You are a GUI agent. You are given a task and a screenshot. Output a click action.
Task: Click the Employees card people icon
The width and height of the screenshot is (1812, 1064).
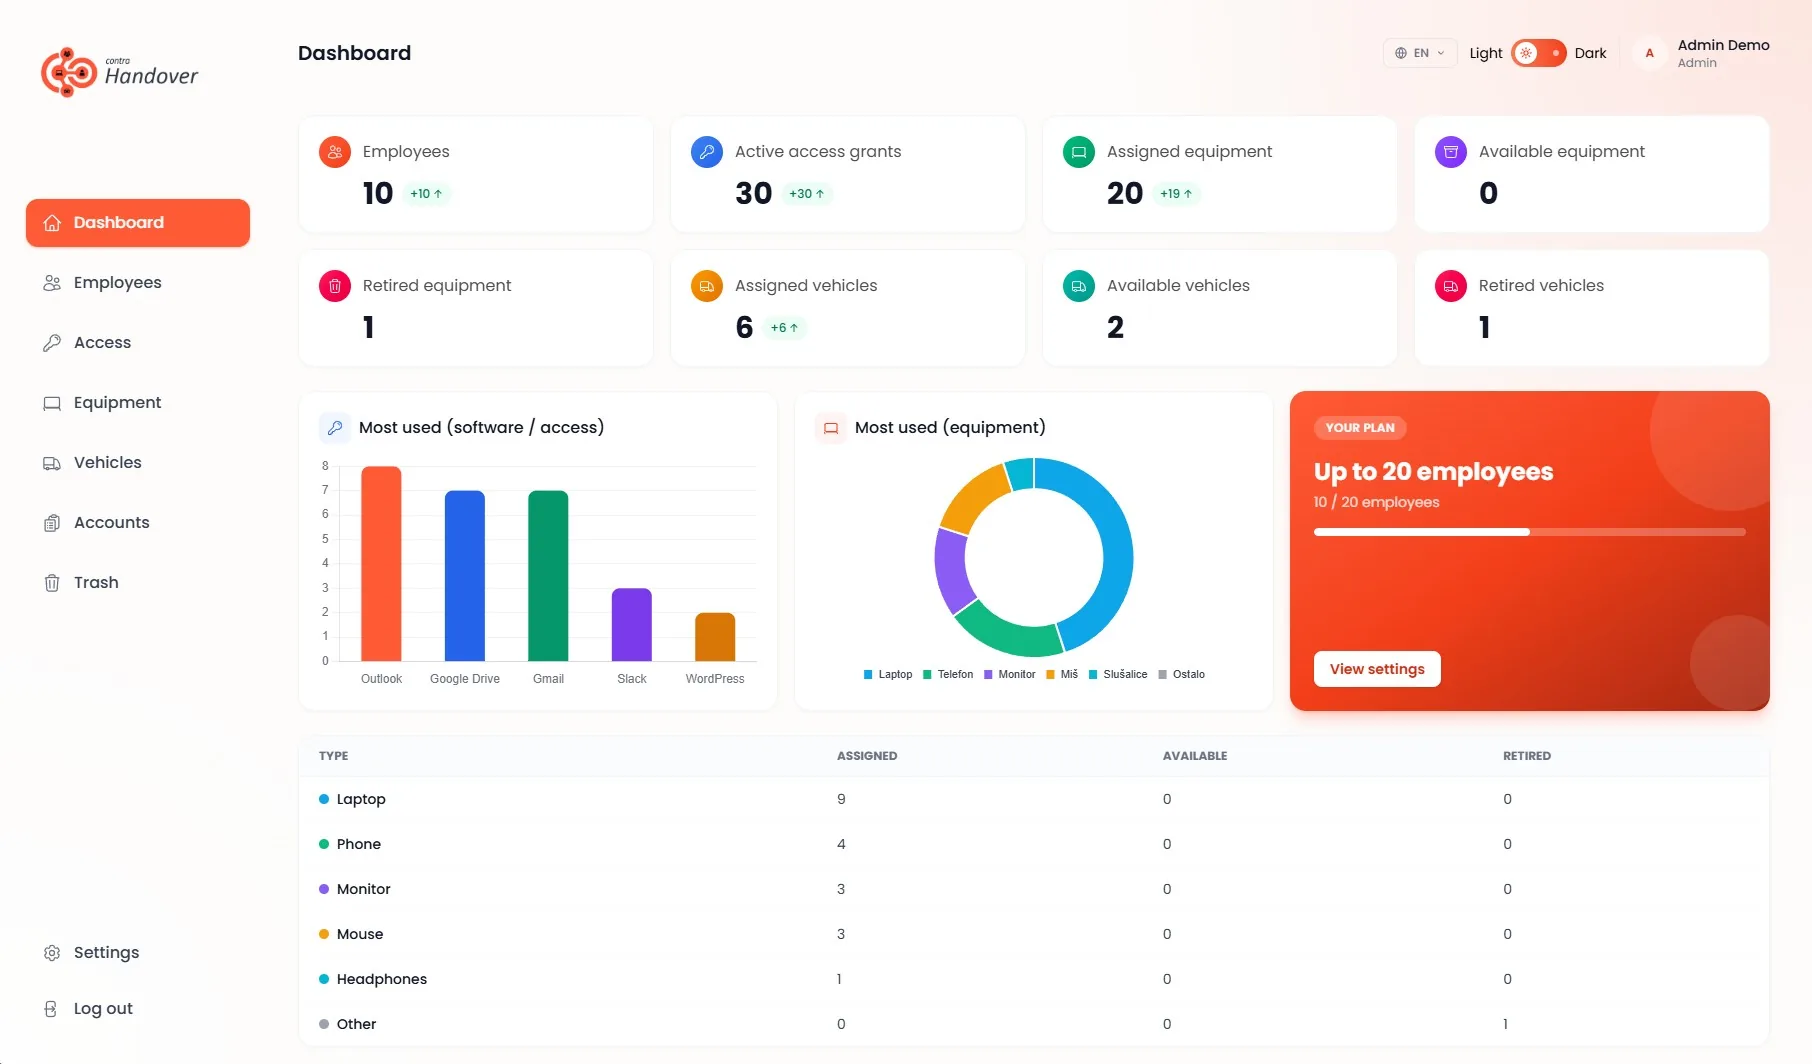[x=335, y=152]
